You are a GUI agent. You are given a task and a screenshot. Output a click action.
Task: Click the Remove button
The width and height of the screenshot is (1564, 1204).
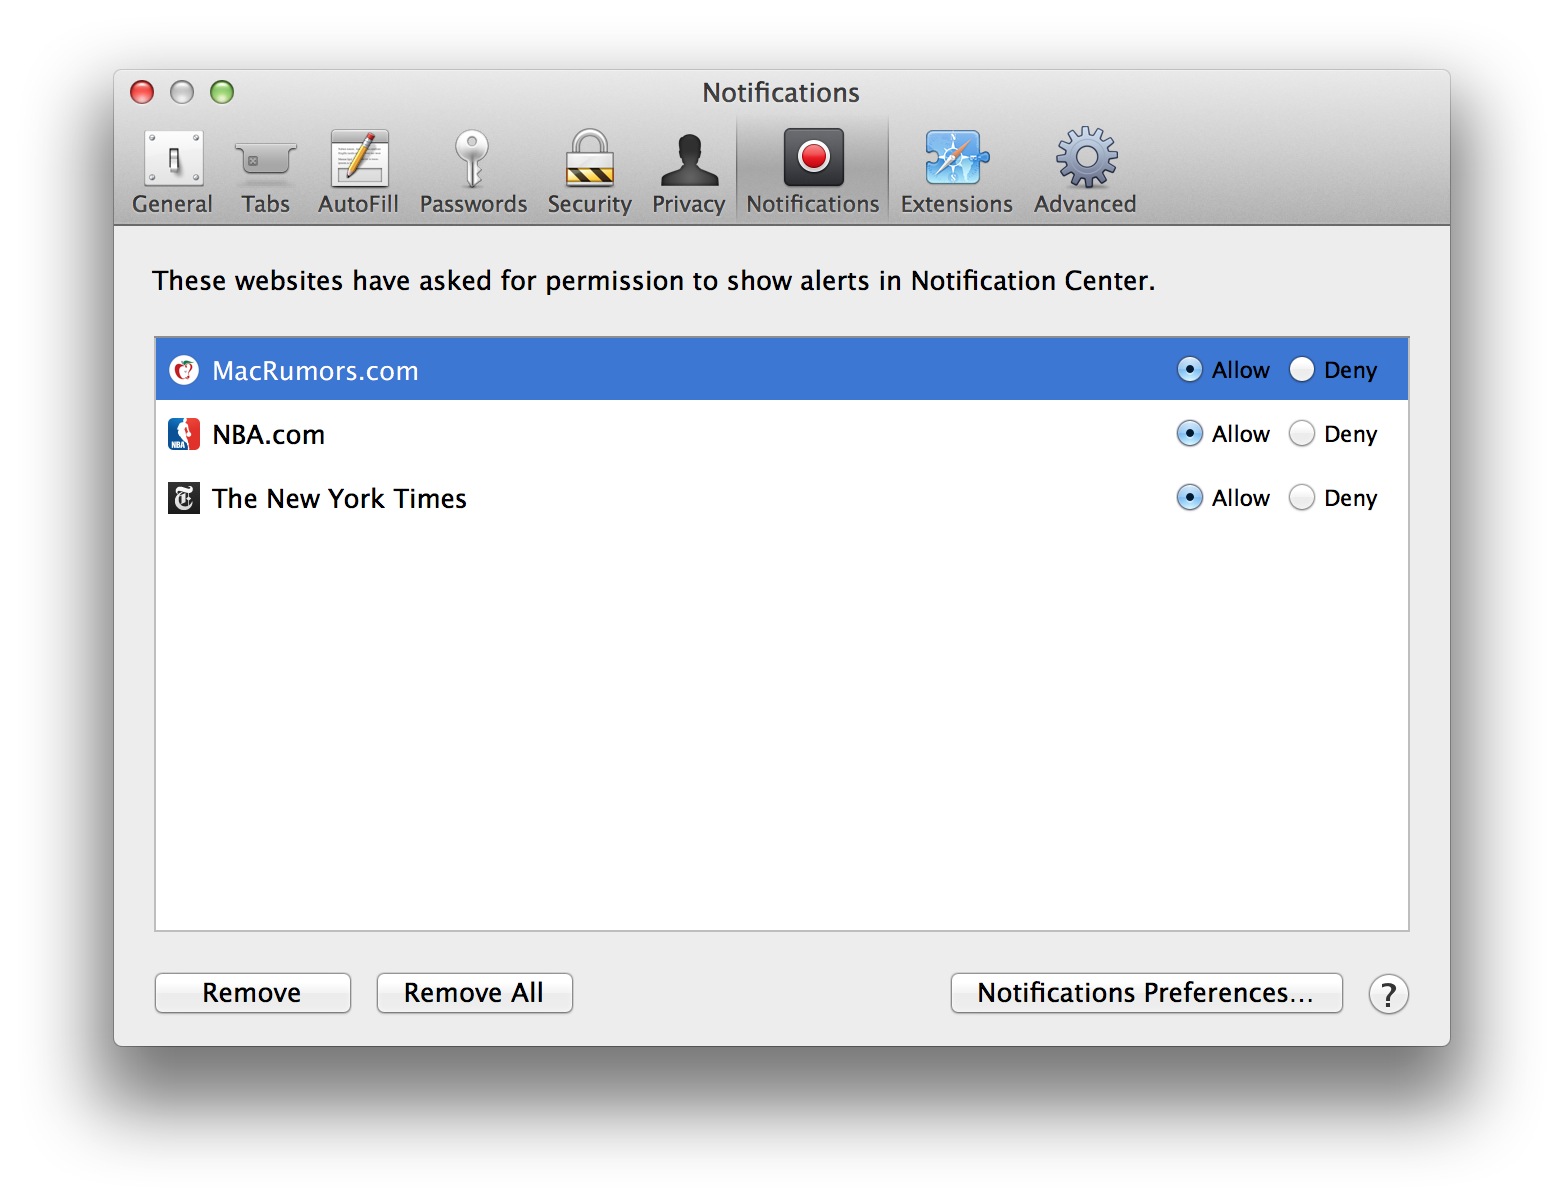(x=253, y=993)
